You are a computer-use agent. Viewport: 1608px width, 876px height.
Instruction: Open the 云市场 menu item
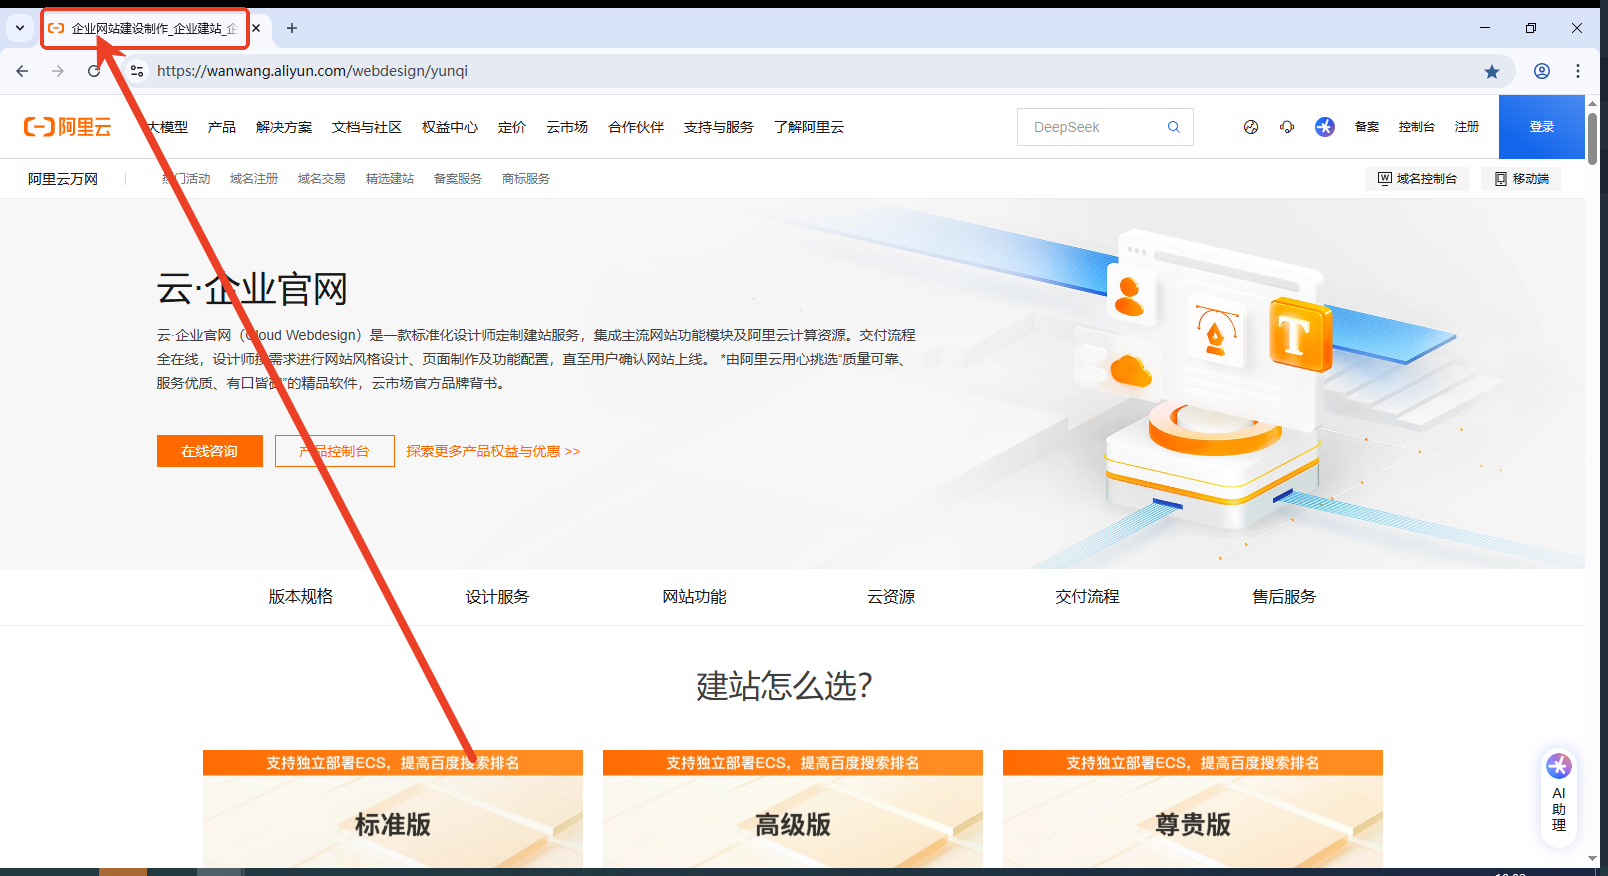click(567, 127)
